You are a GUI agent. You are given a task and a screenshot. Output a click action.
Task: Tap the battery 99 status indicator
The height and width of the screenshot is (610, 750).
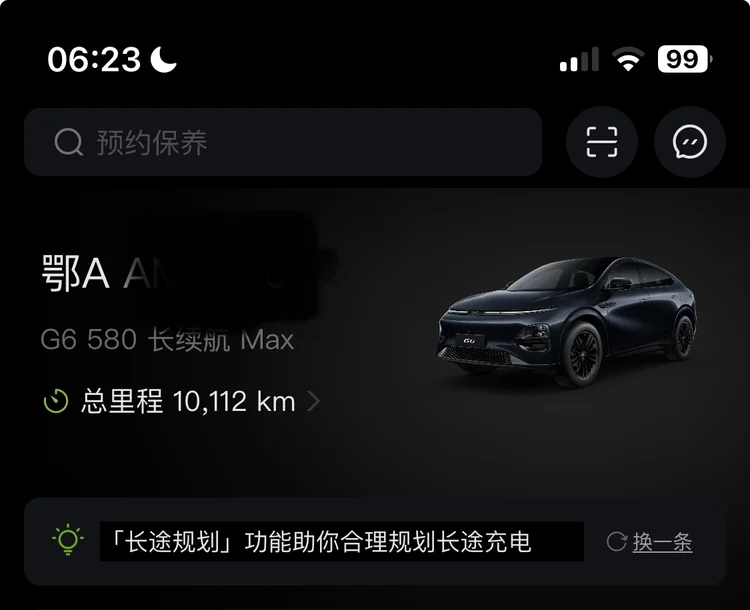coord(685,59)
